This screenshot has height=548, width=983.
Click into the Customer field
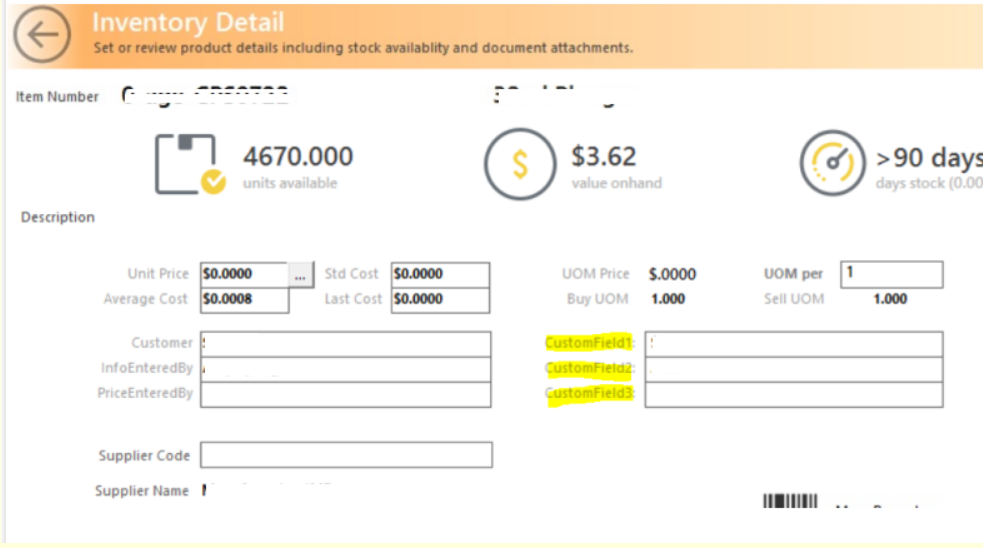tap(345, 344)
